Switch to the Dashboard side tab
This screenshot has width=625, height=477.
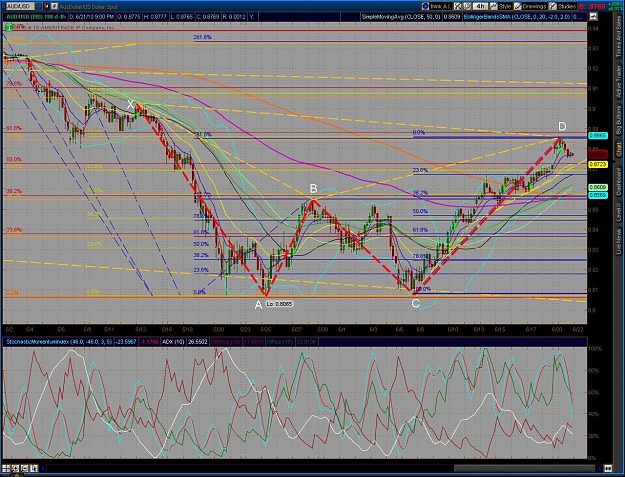(619, 181)
